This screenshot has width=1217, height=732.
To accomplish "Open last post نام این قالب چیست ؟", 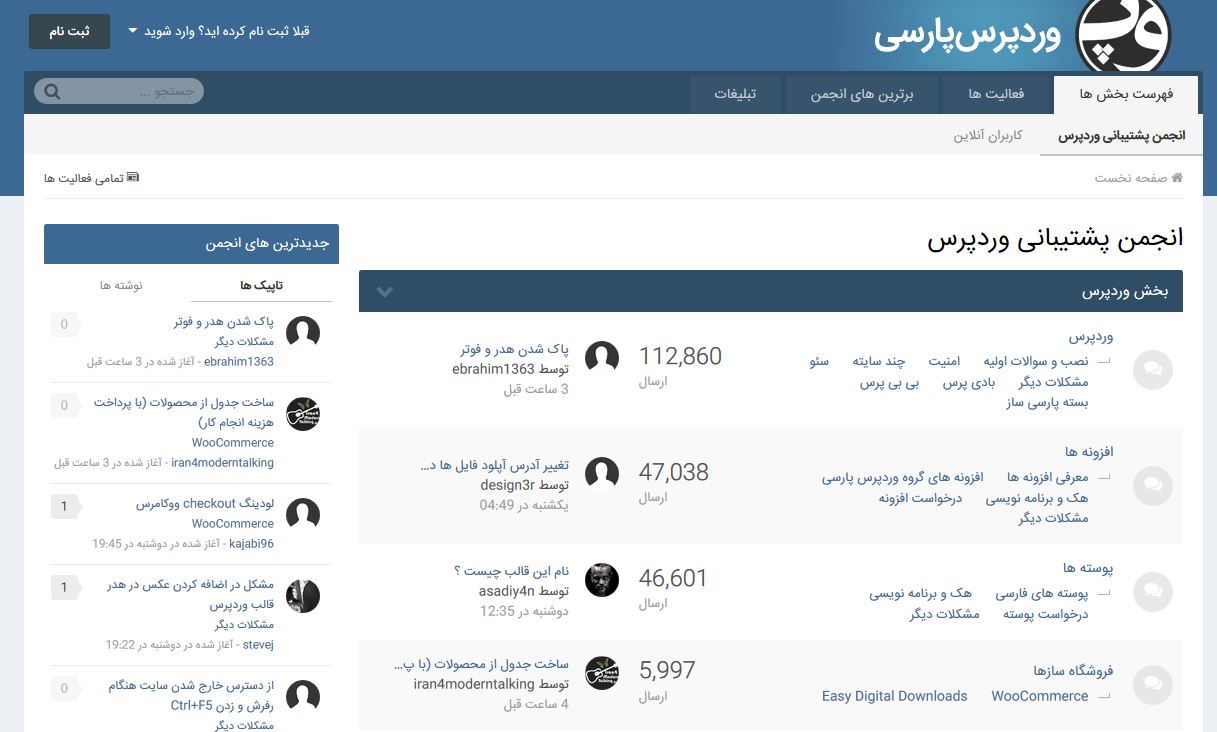I will [511, 571].
